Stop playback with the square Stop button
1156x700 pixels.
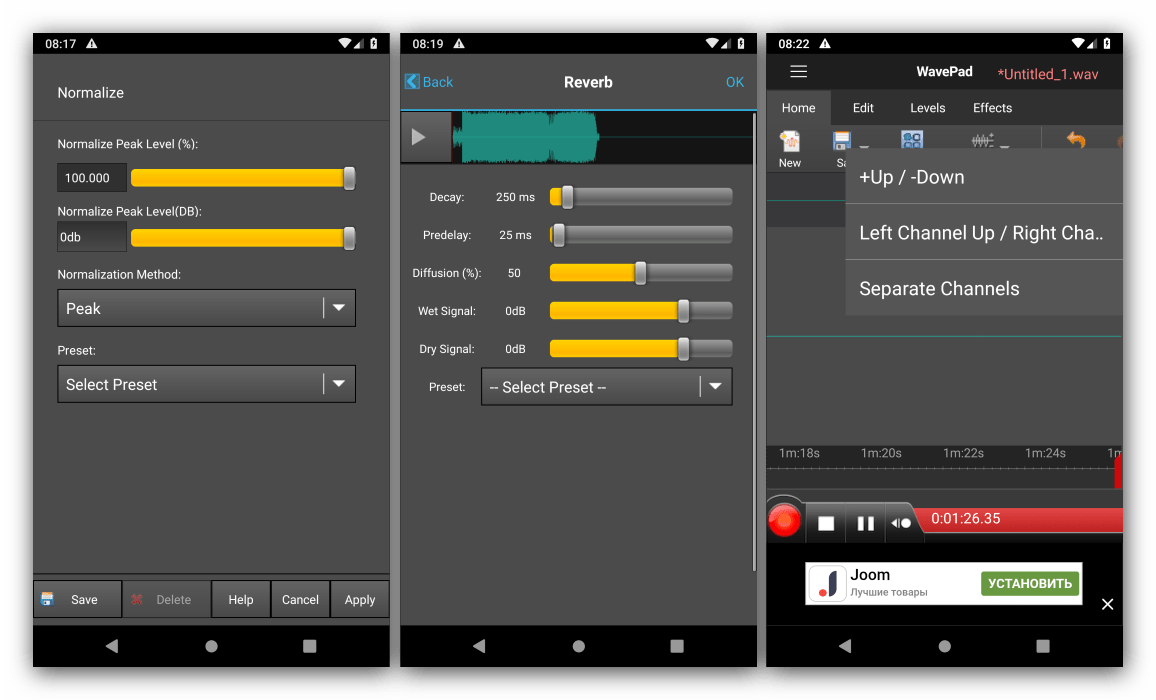(826, 522)
